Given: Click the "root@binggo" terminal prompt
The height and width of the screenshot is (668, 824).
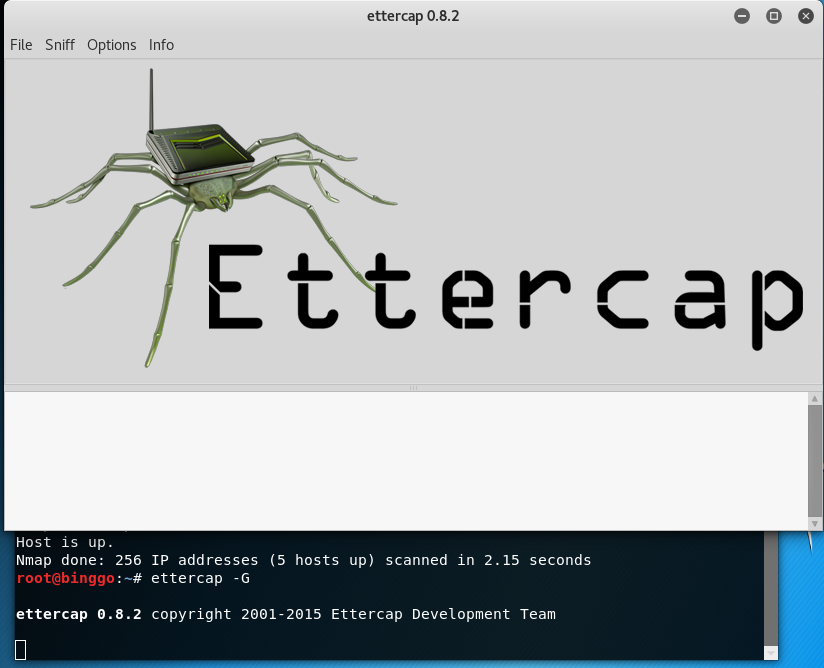Looking at the screenshot, I should coord(65,578).
